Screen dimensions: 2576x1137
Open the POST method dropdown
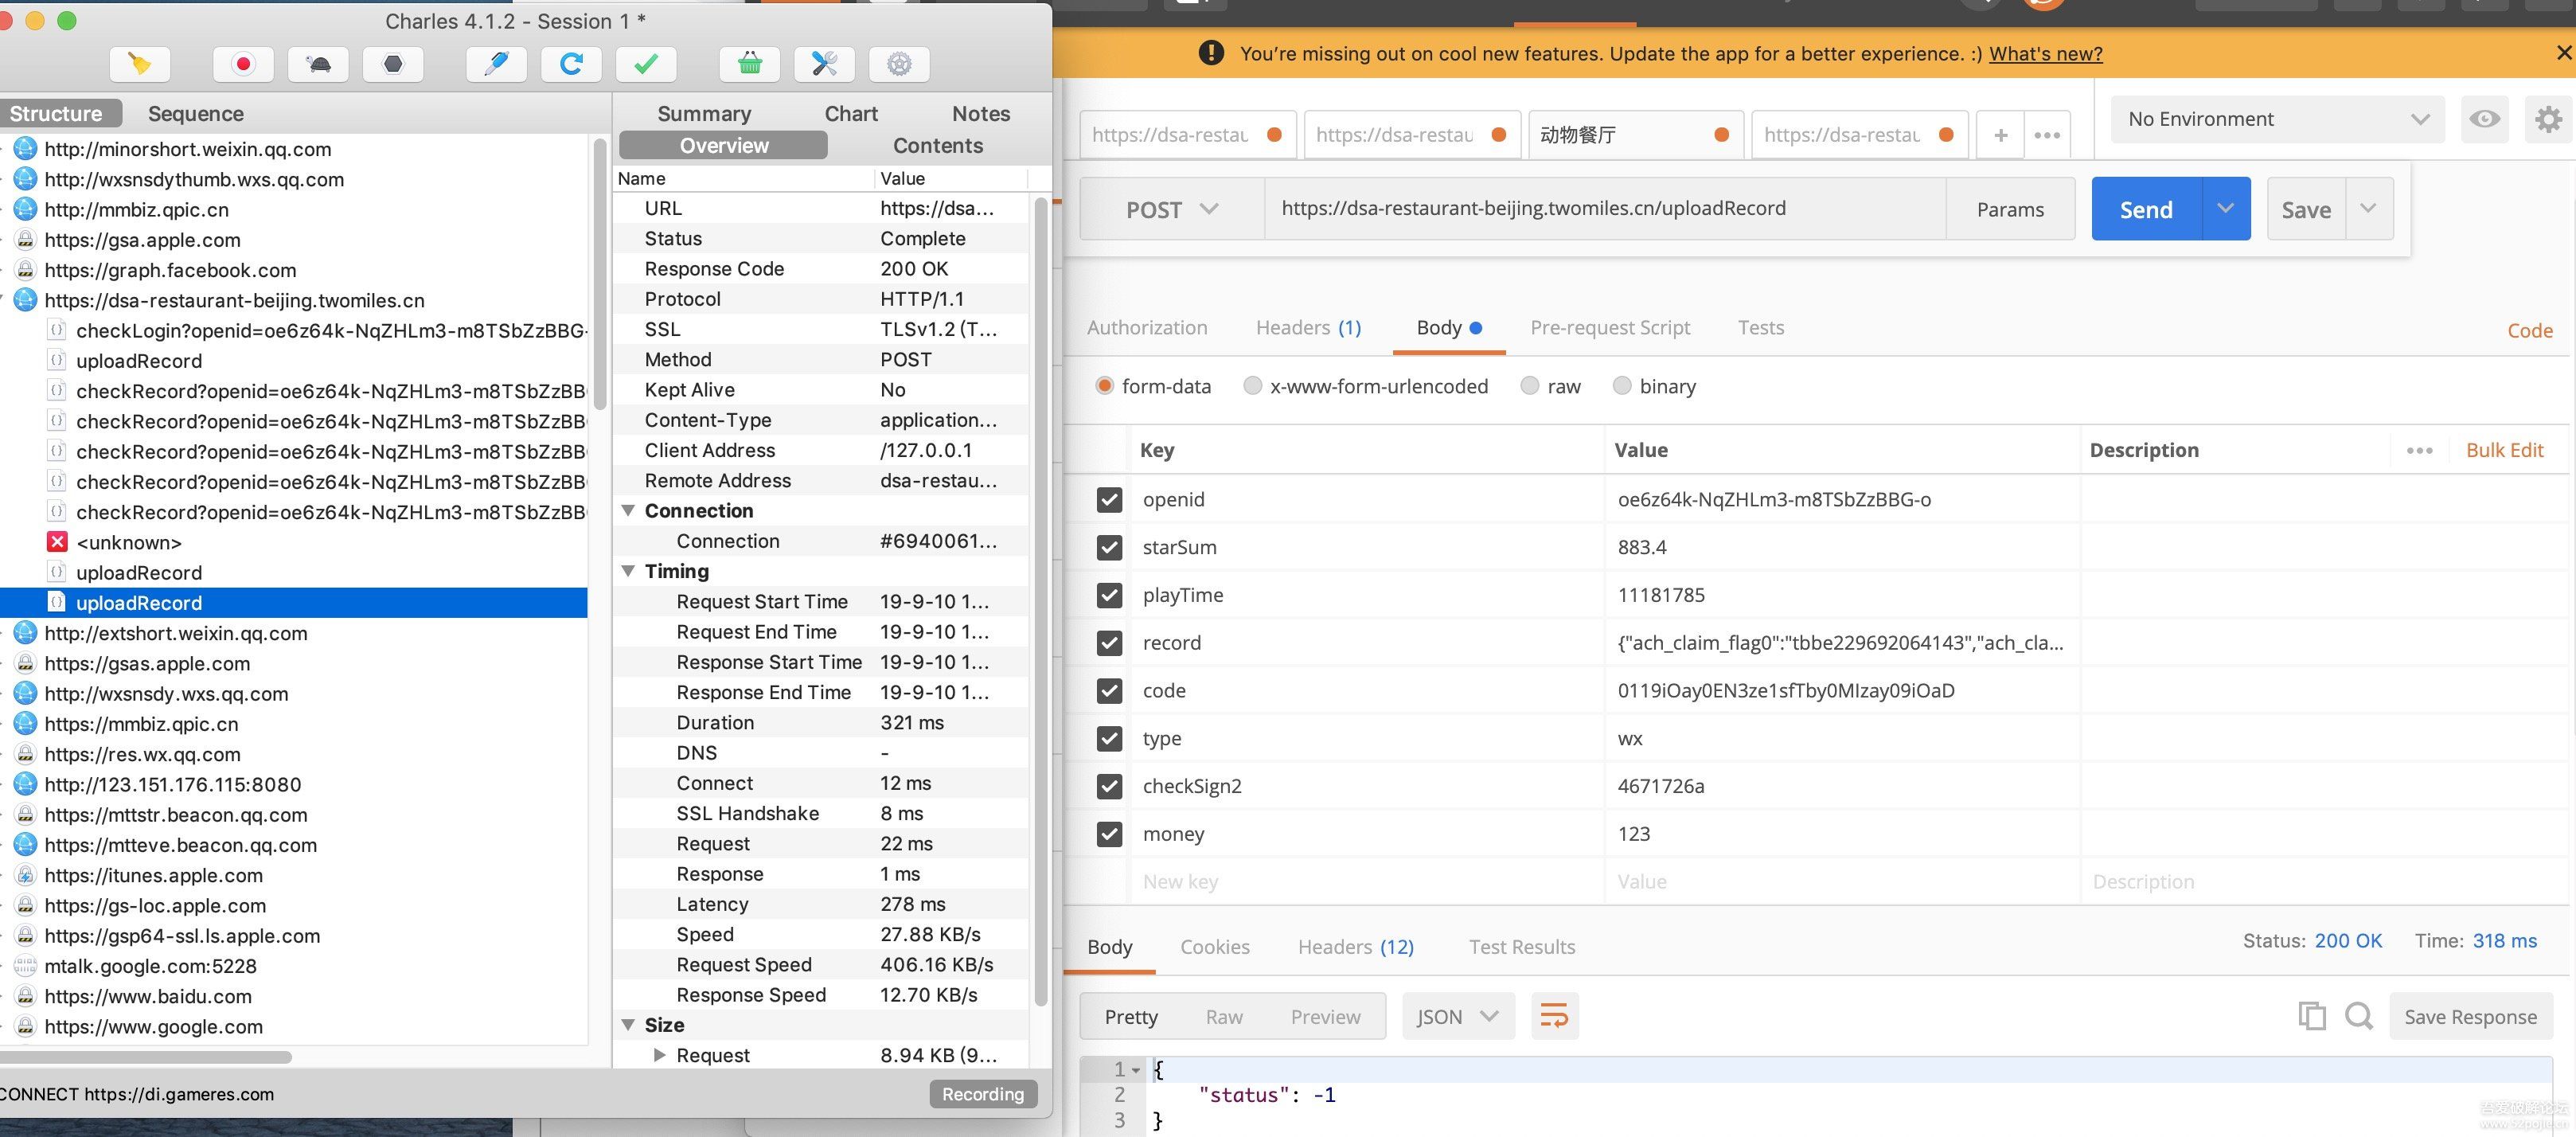point(1172,209)
